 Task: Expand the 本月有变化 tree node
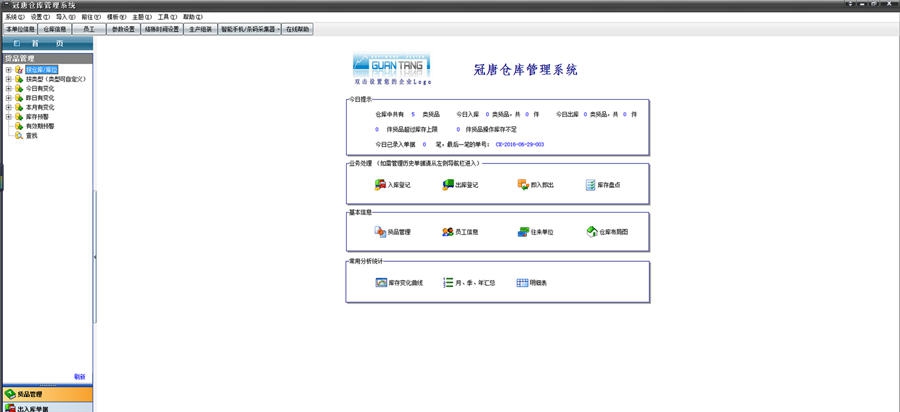tap(9, 107)
